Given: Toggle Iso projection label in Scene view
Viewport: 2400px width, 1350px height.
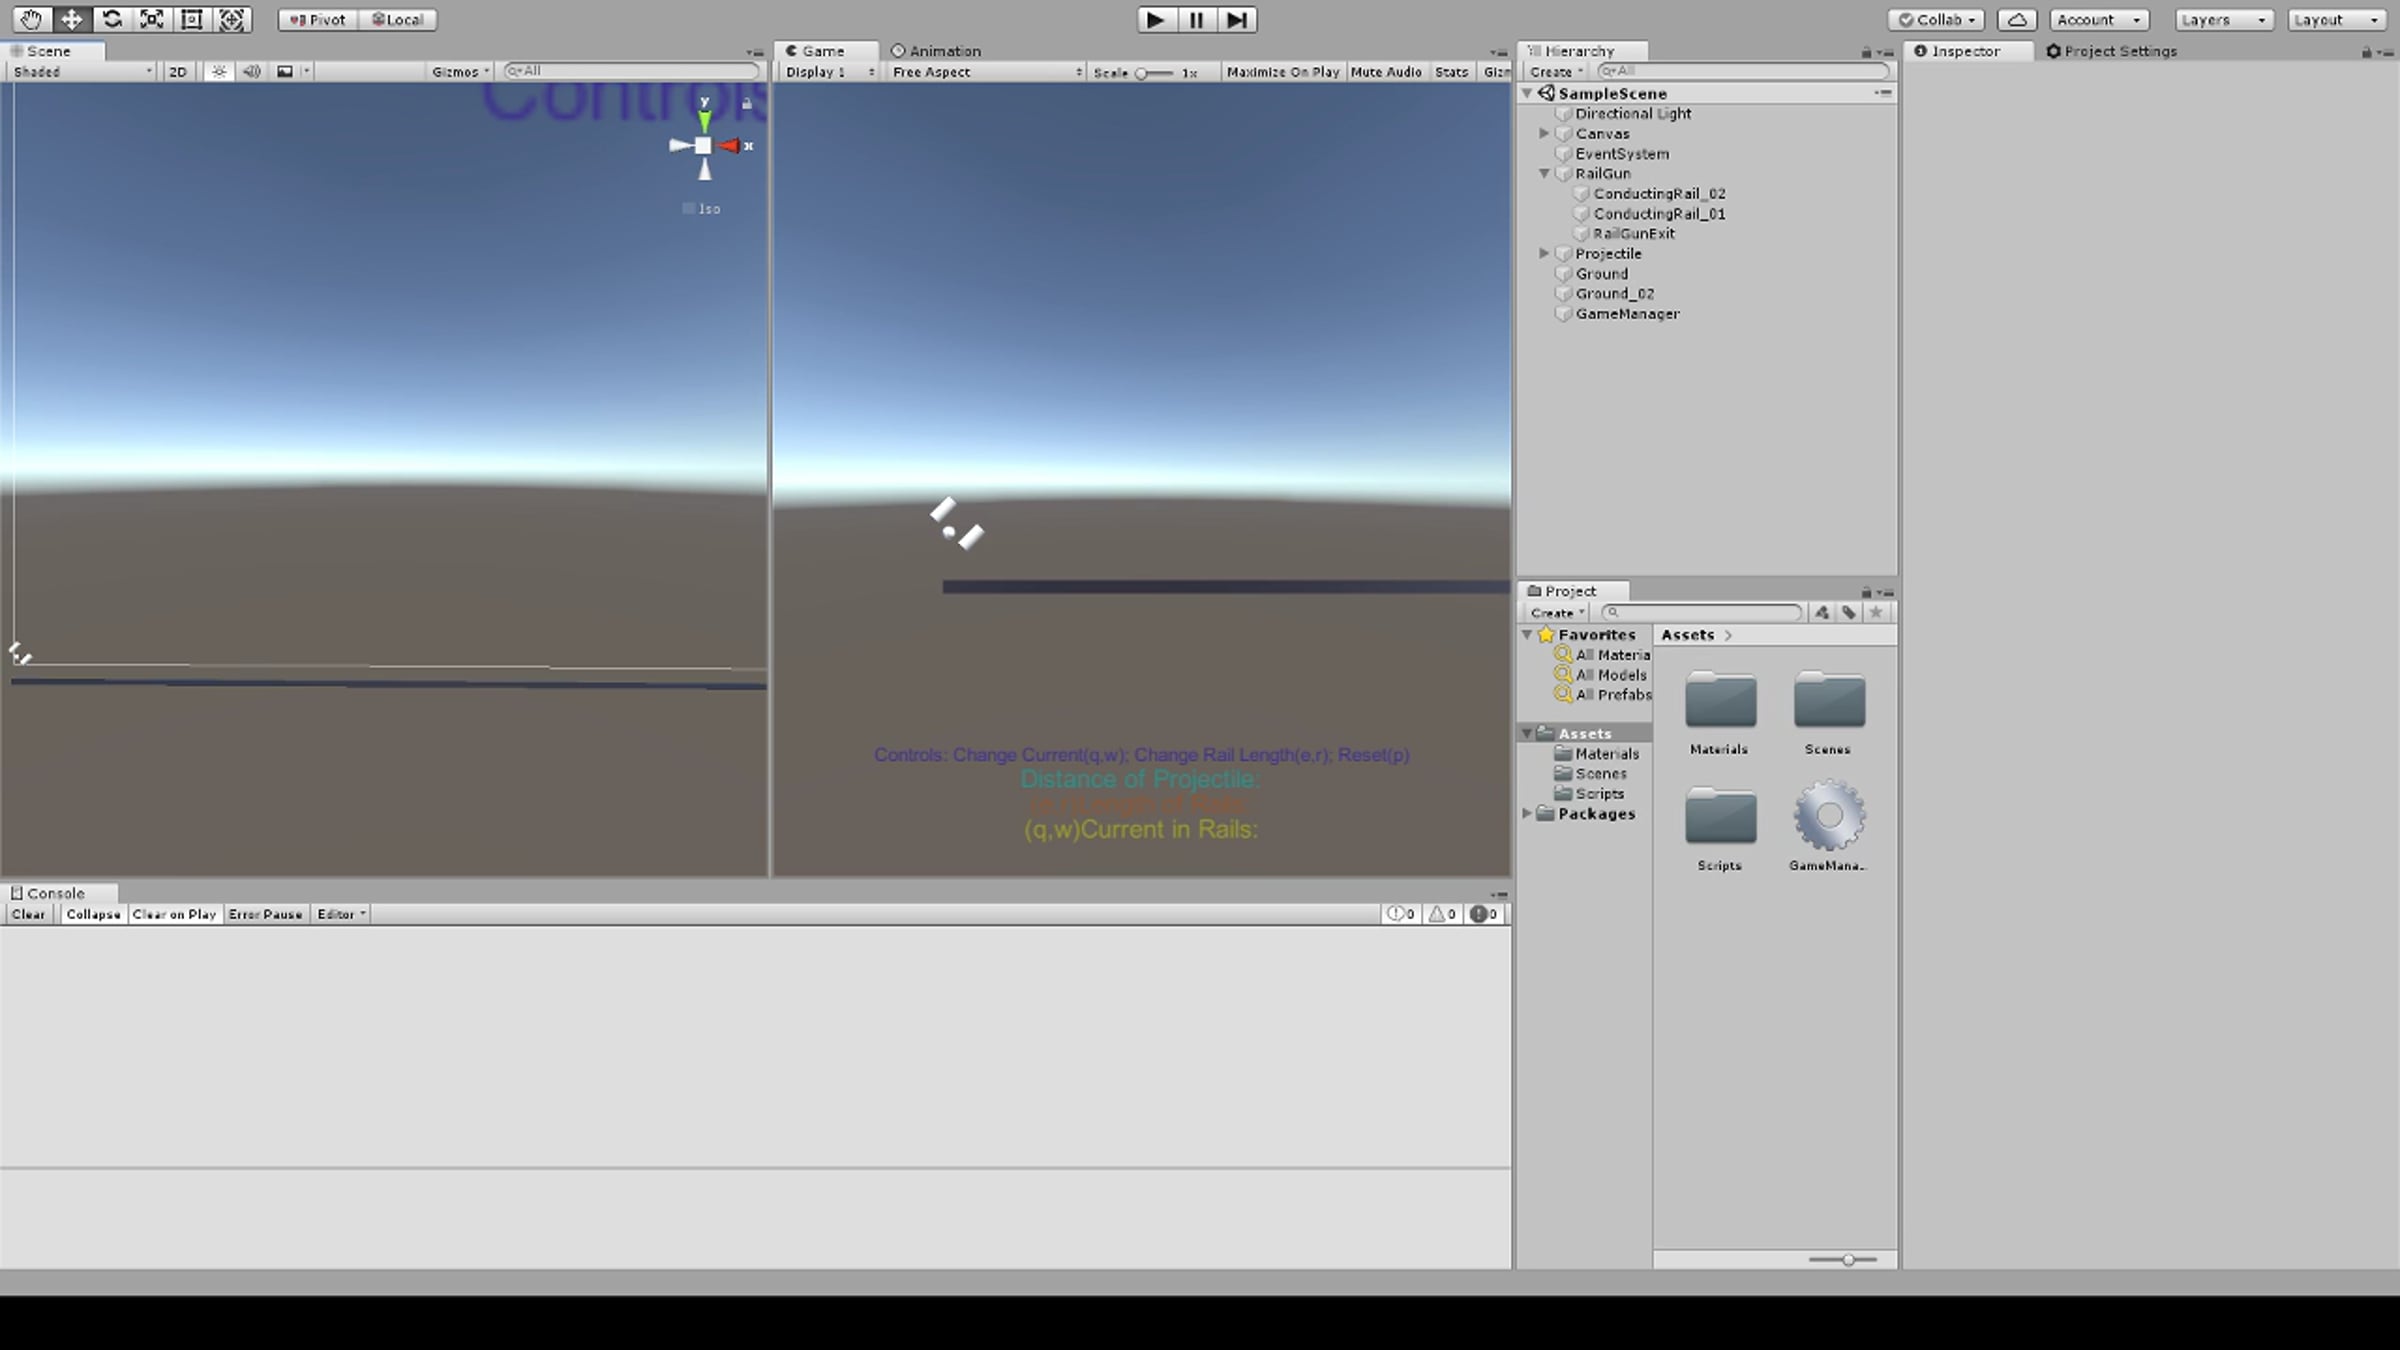Looking at the screenshot, I should 701,209.
